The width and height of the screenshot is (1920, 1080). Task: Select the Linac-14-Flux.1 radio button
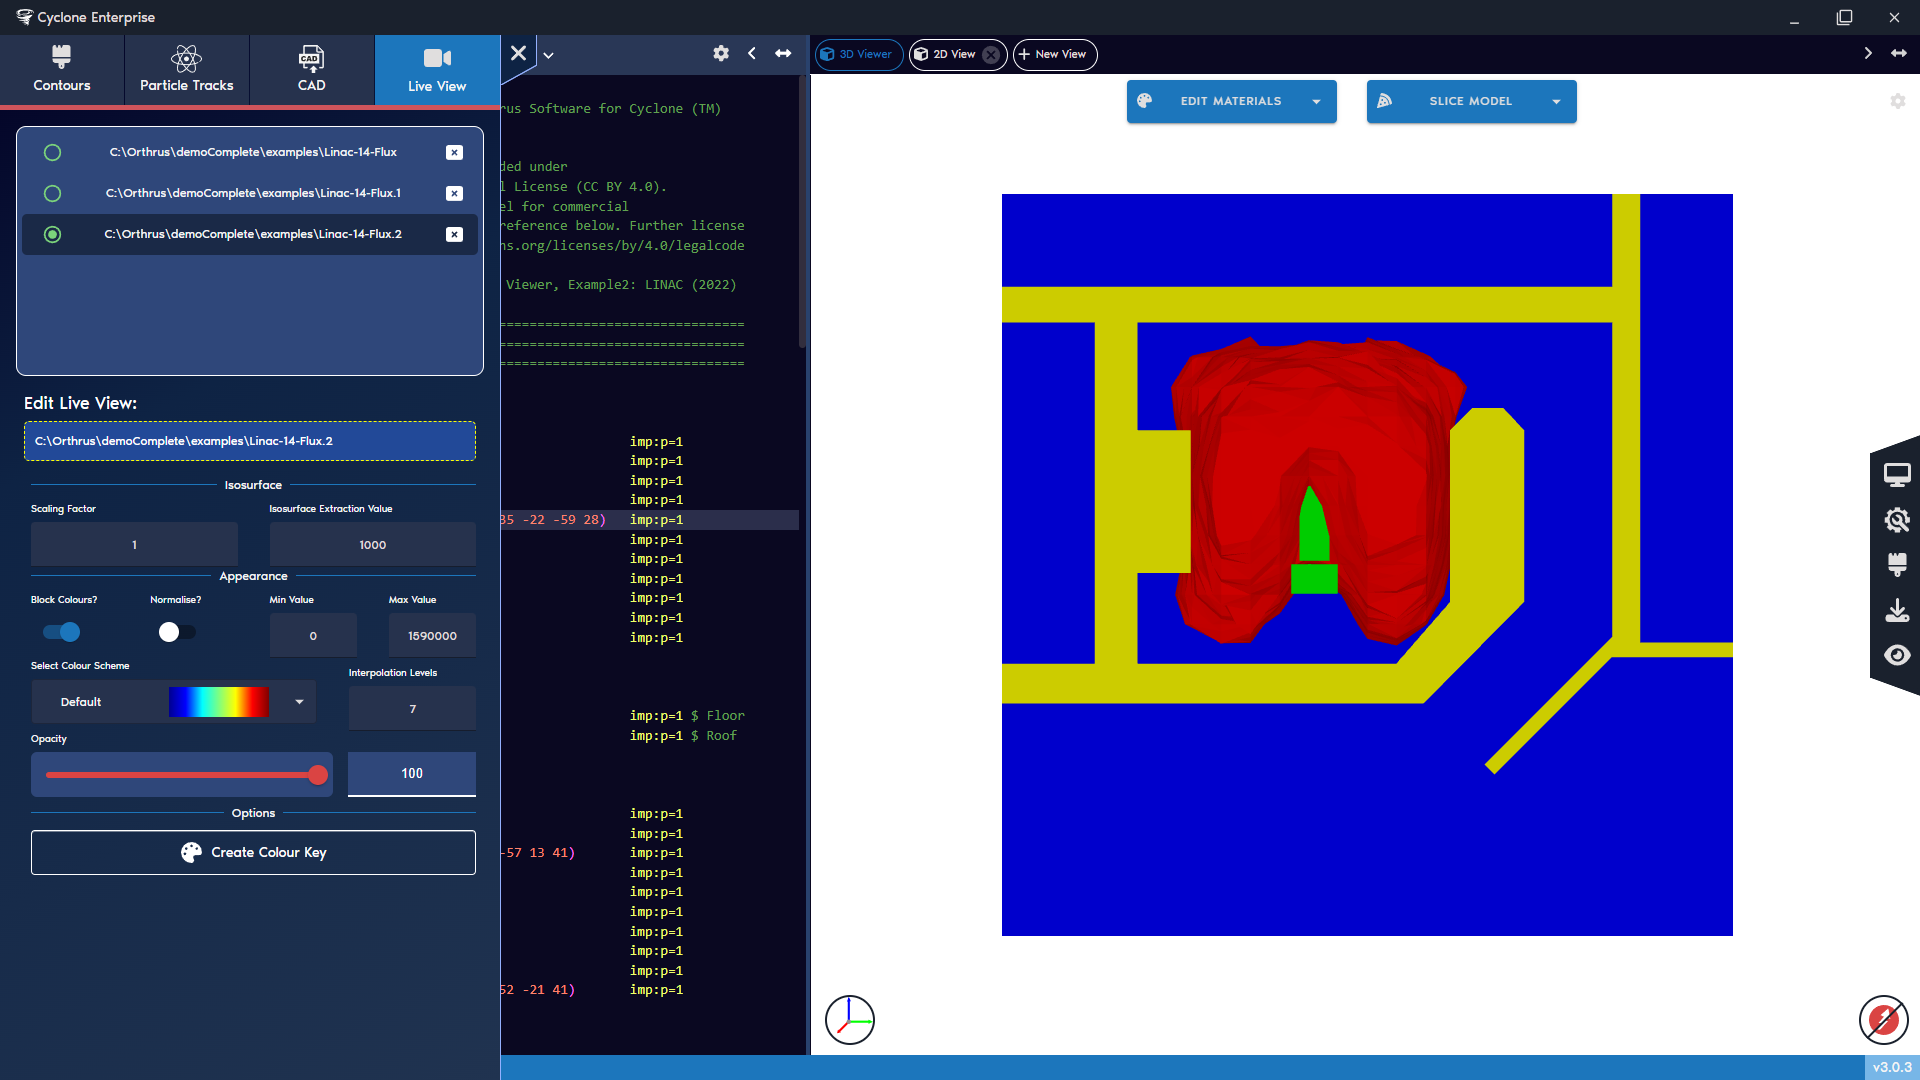click(x=52, y=193)
